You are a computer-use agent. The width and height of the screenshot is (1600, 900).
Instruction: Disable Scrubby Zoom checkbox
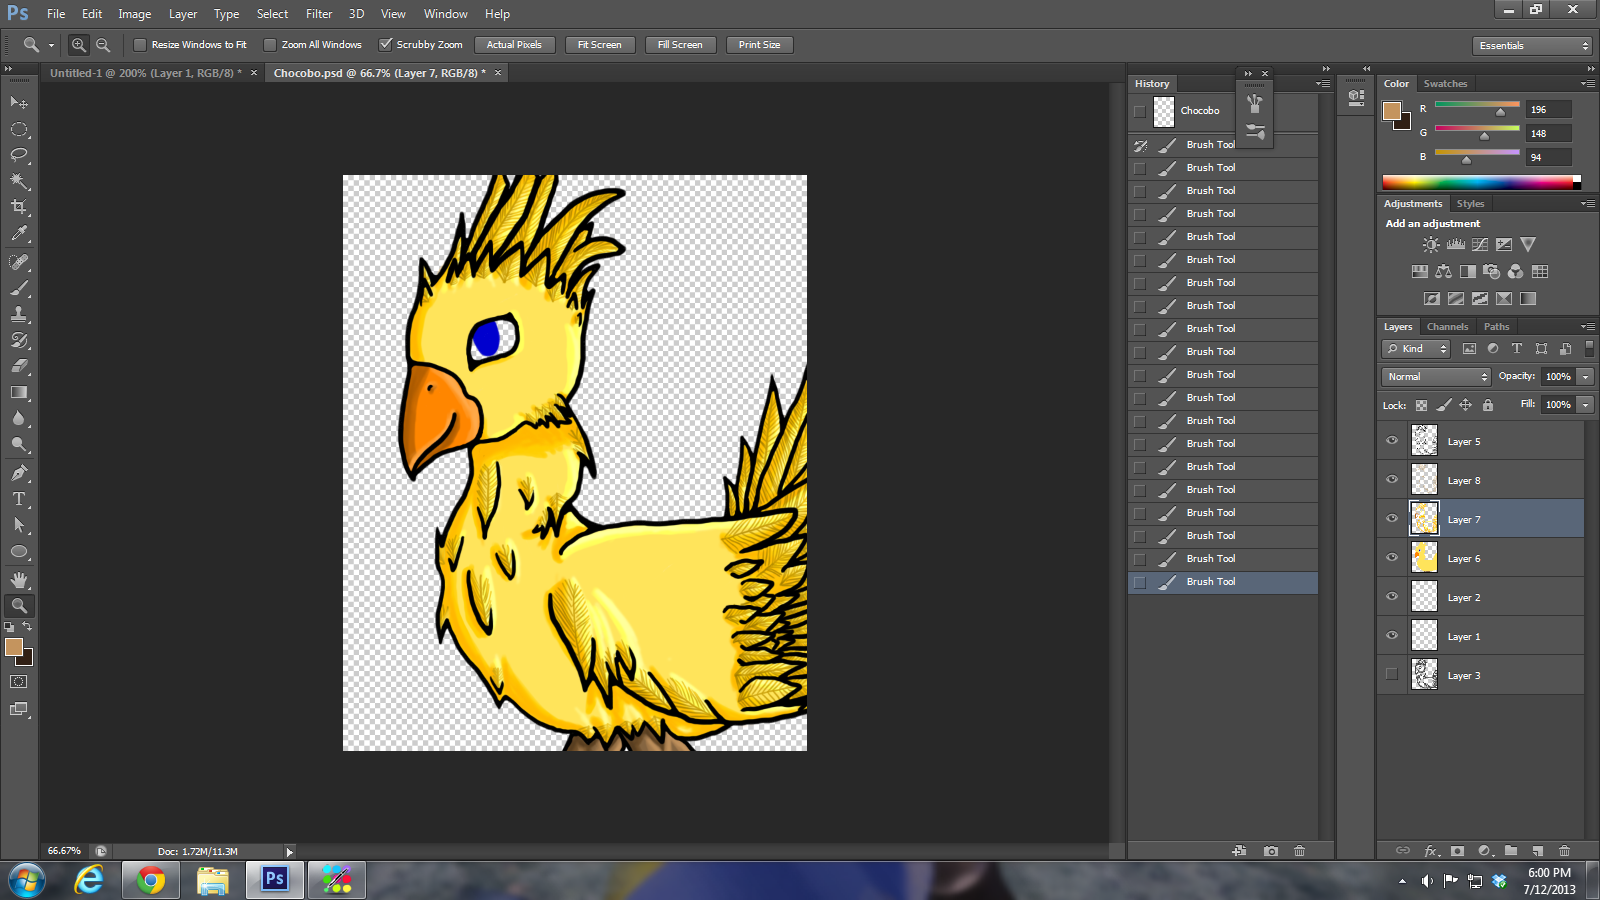[385, 45]
